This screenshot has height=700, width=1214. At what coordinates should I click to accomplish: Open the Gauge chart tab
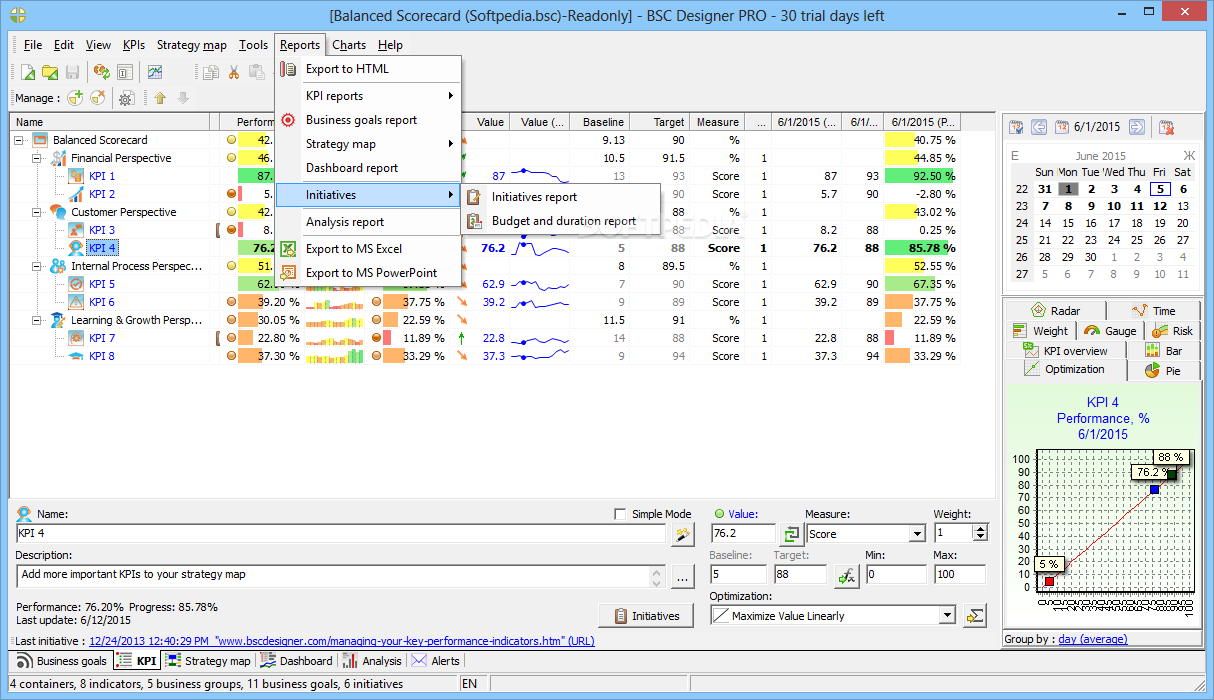point(1110,331)
